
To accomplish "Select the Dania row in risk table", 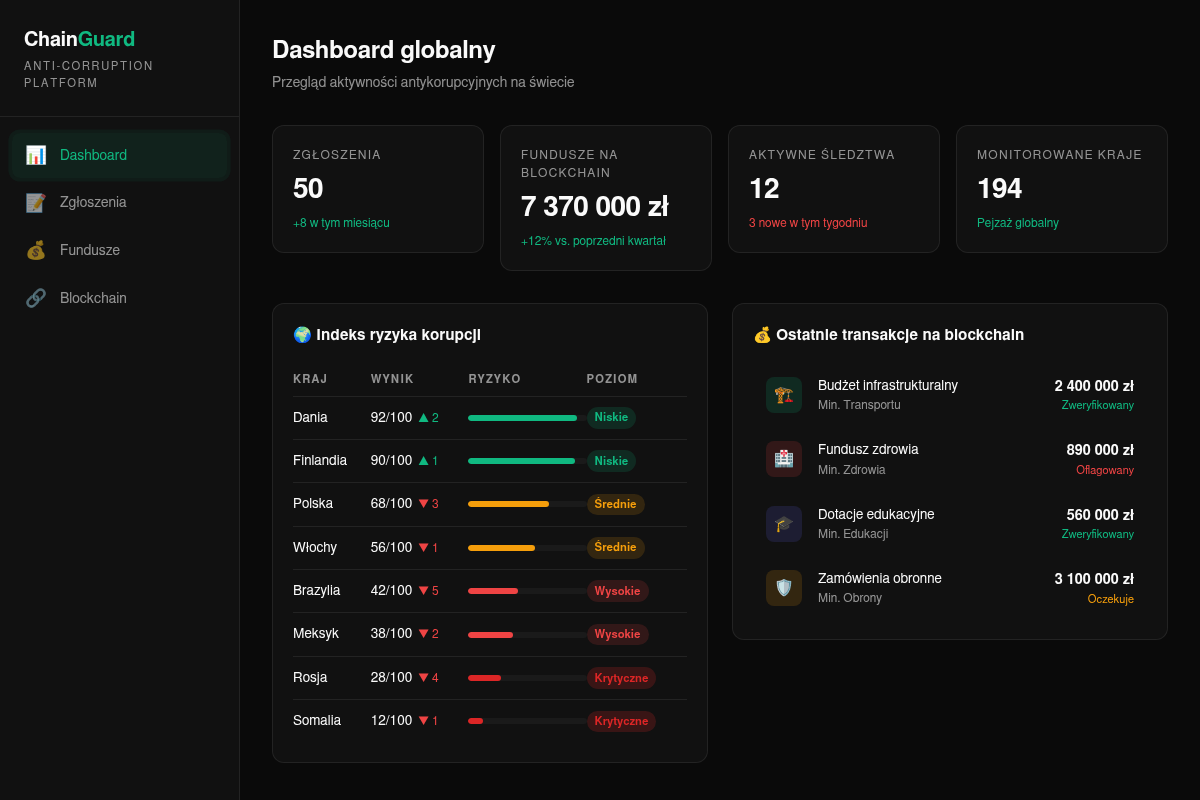I will (x=490, y=418).
